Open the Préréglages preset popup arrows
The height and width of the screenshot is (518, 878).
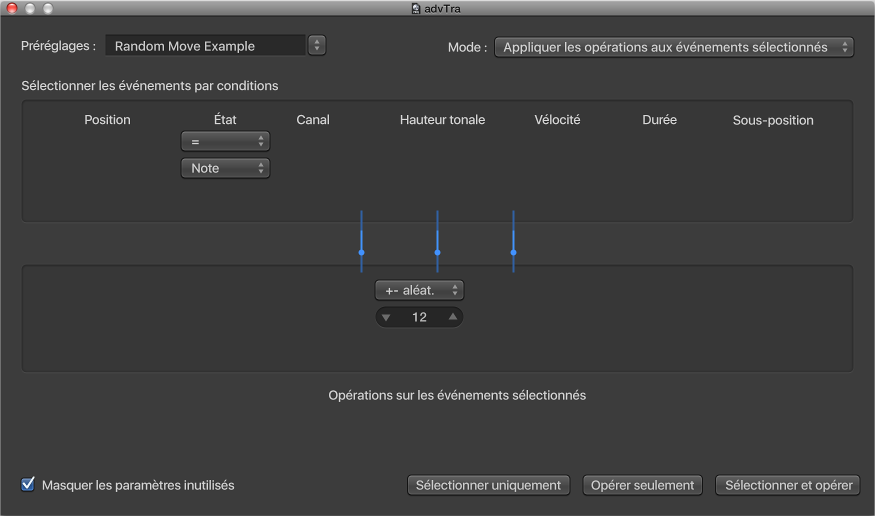tap(317, 45)
